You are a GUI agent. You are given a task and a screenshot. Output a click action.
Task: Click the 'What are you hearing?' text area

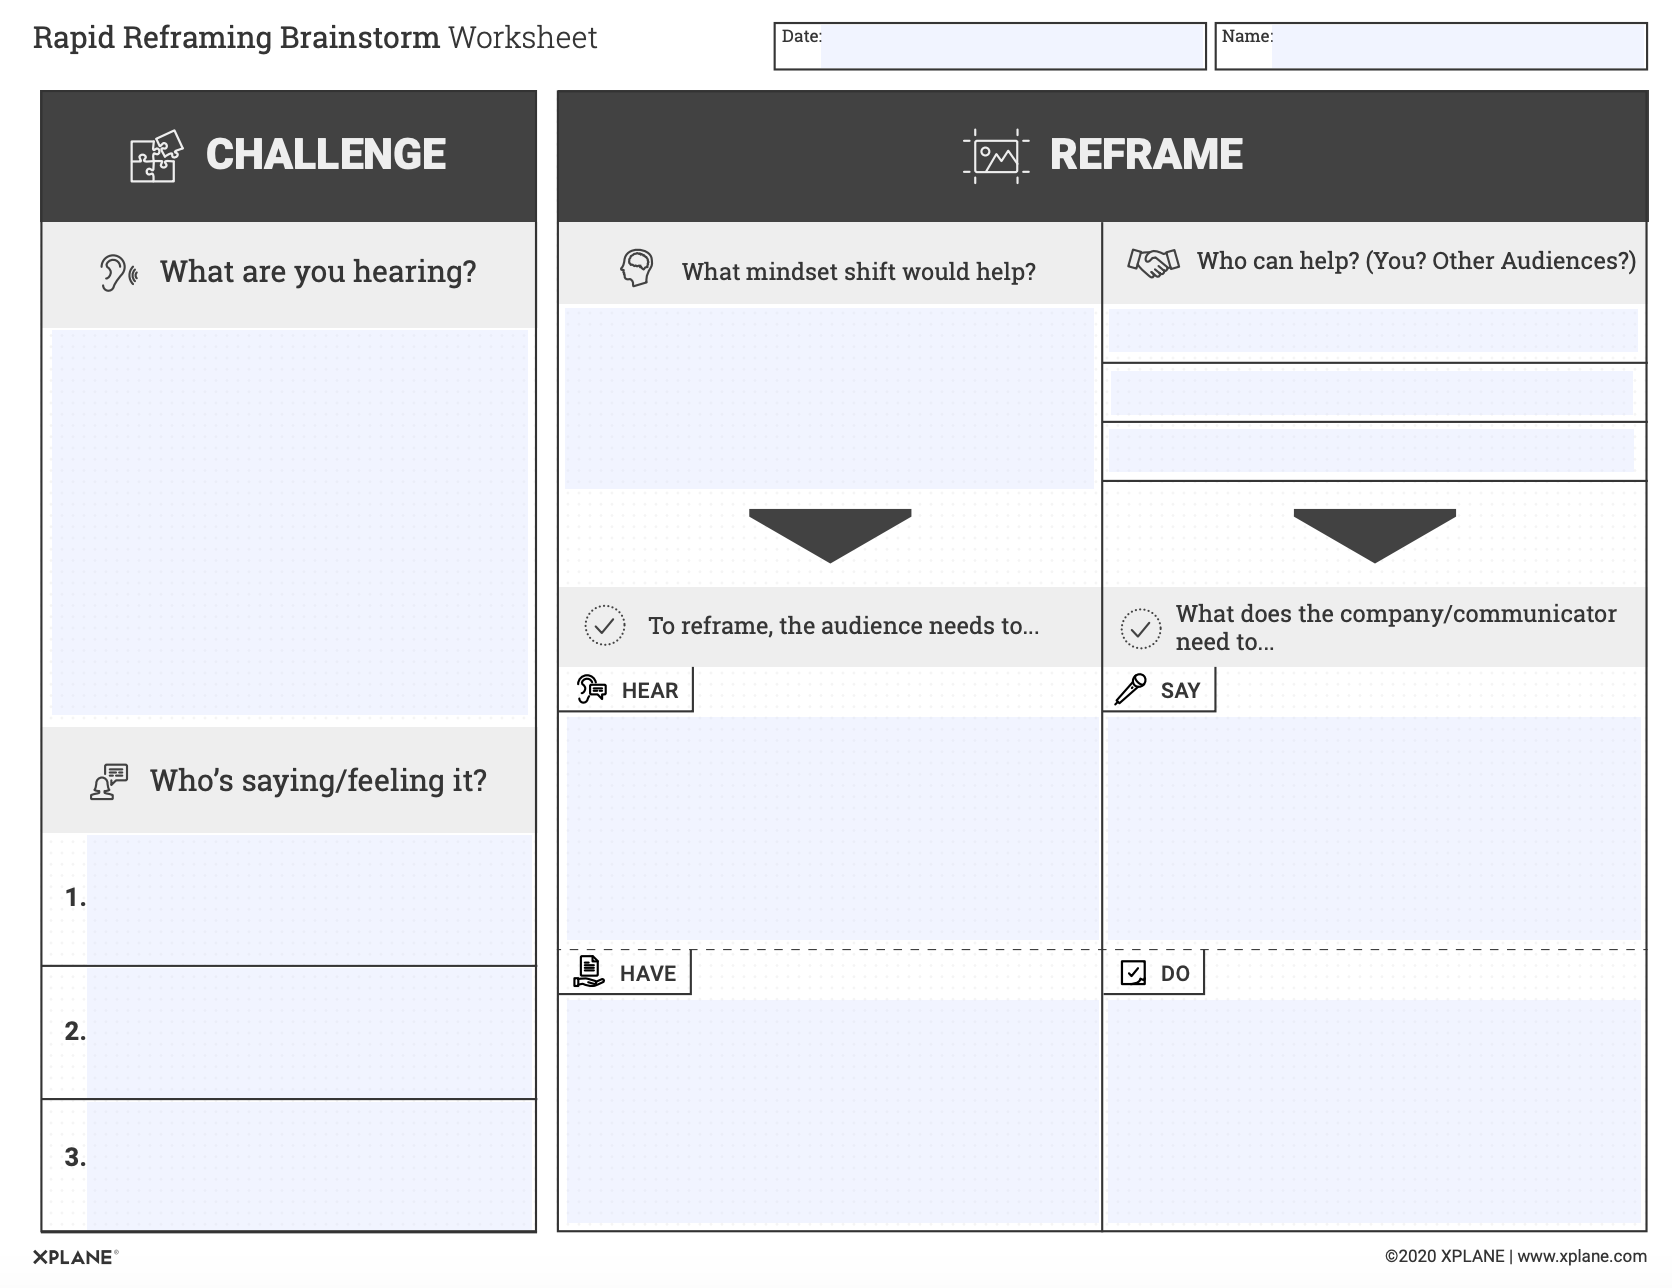pyautogui.click(x=289, y=522)
